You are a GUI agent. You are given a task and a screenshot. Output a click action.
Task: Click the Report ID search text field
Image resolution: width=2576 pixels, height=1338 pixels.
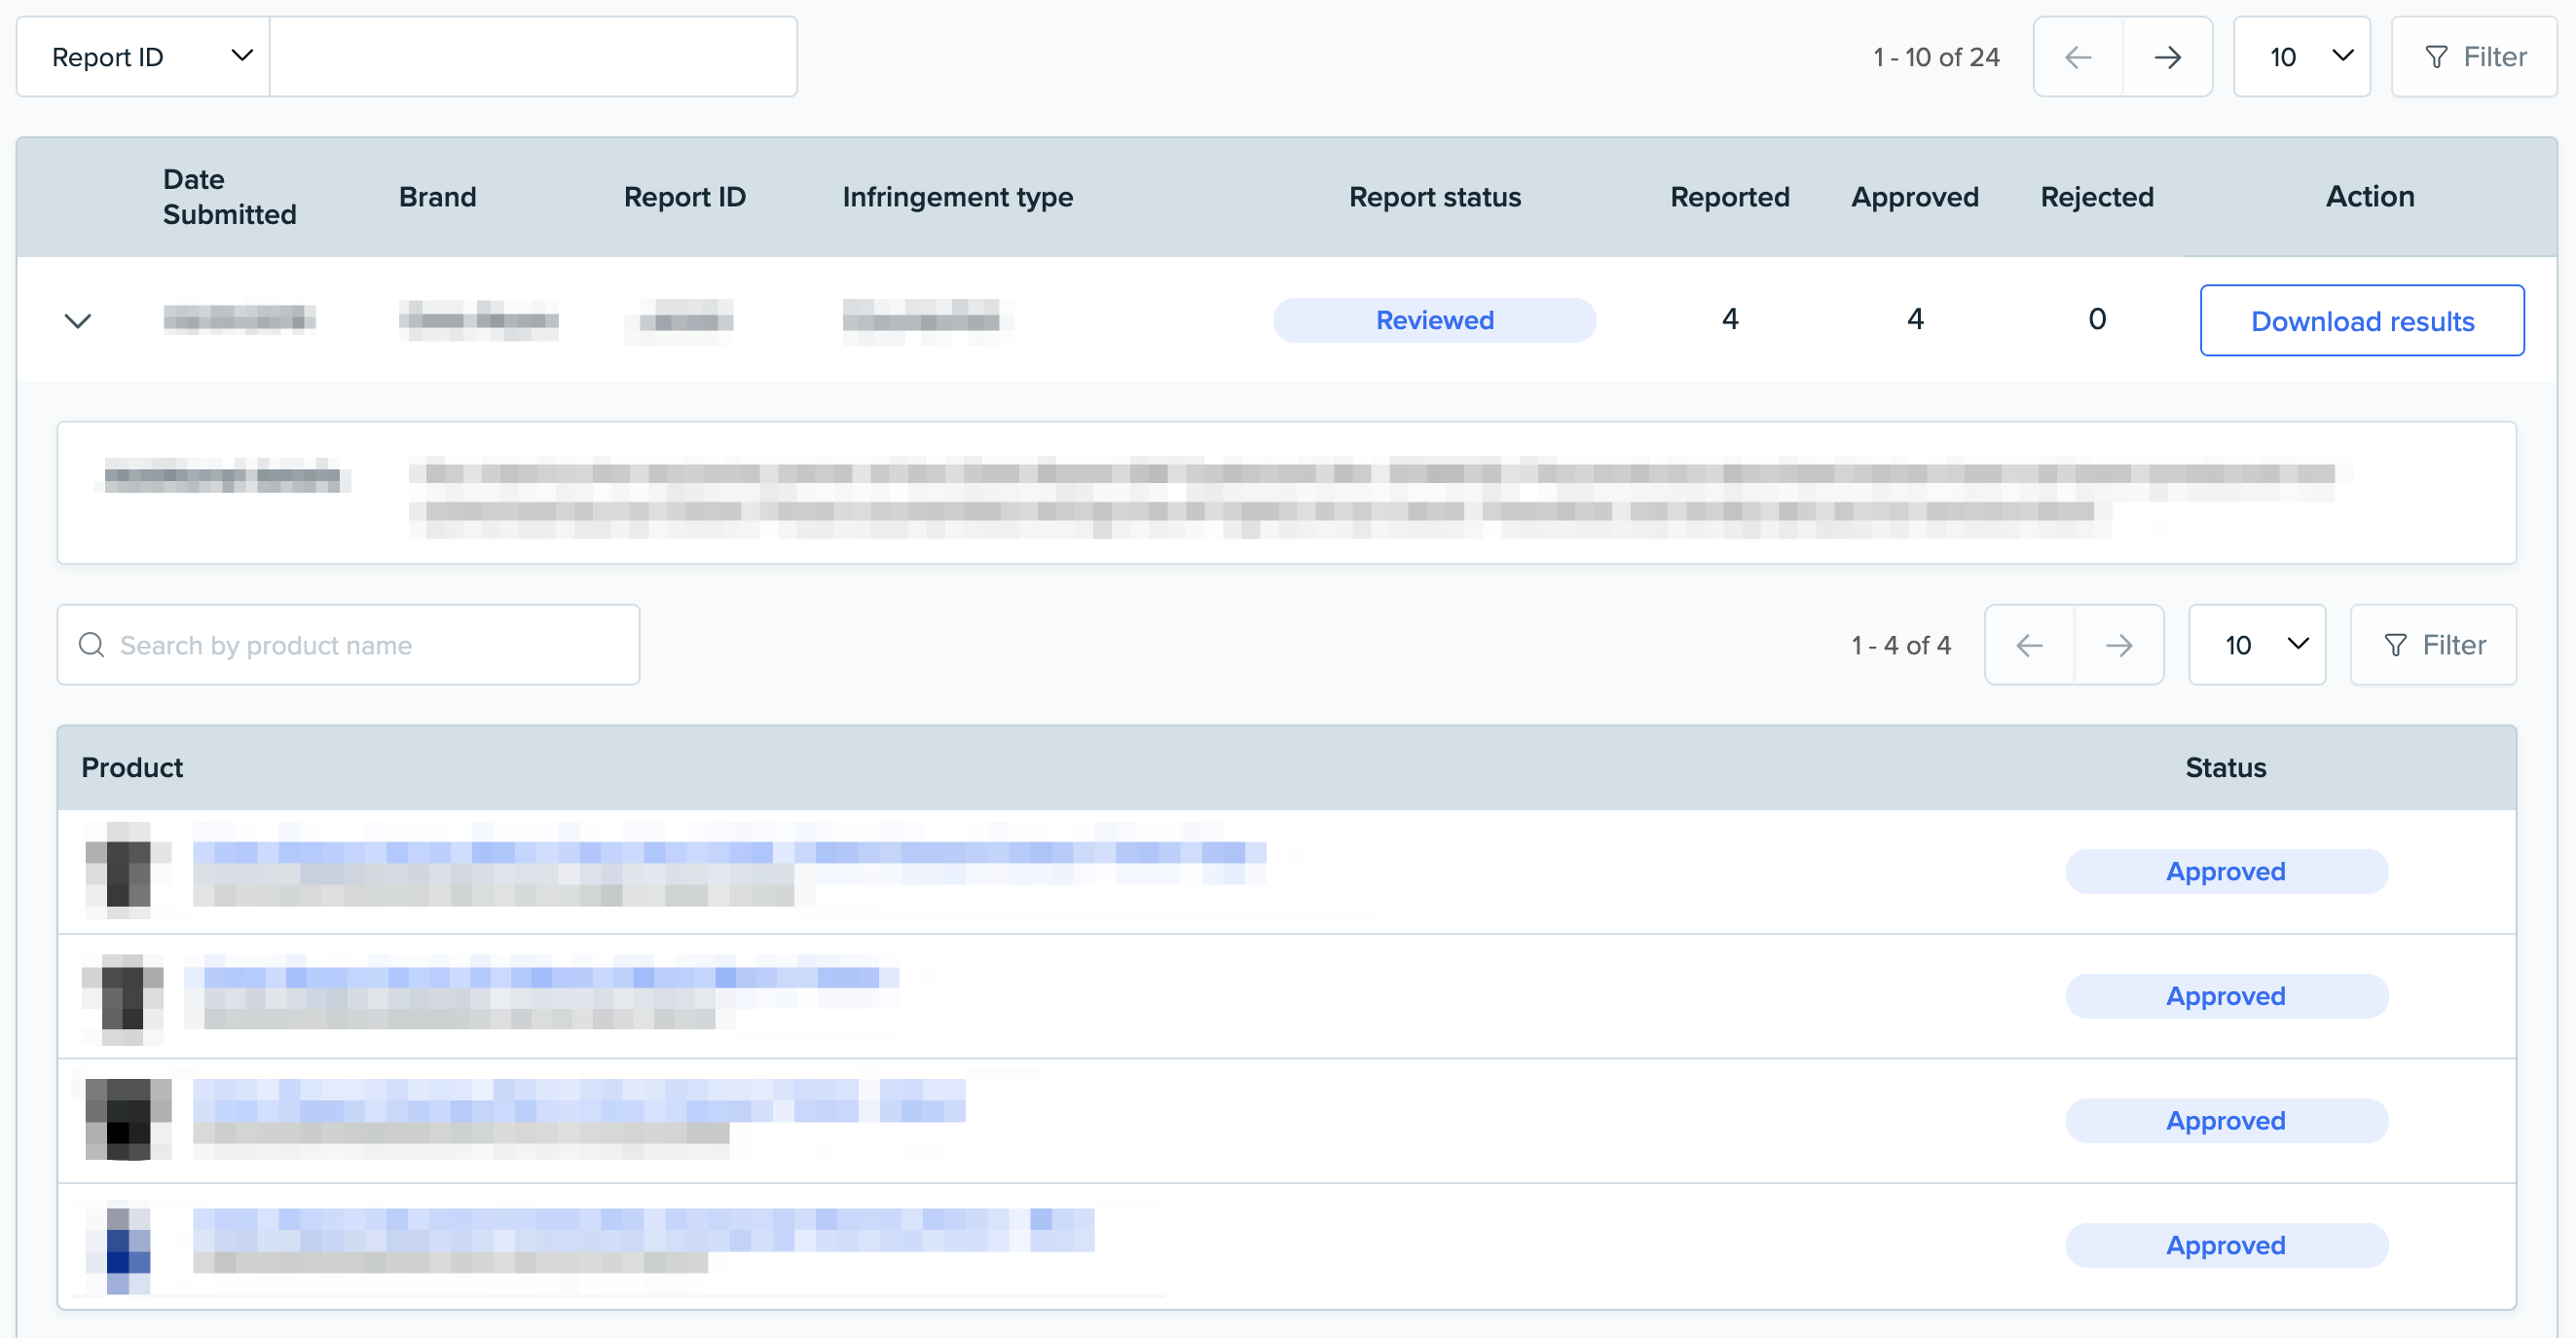click(x=533, y=57)
